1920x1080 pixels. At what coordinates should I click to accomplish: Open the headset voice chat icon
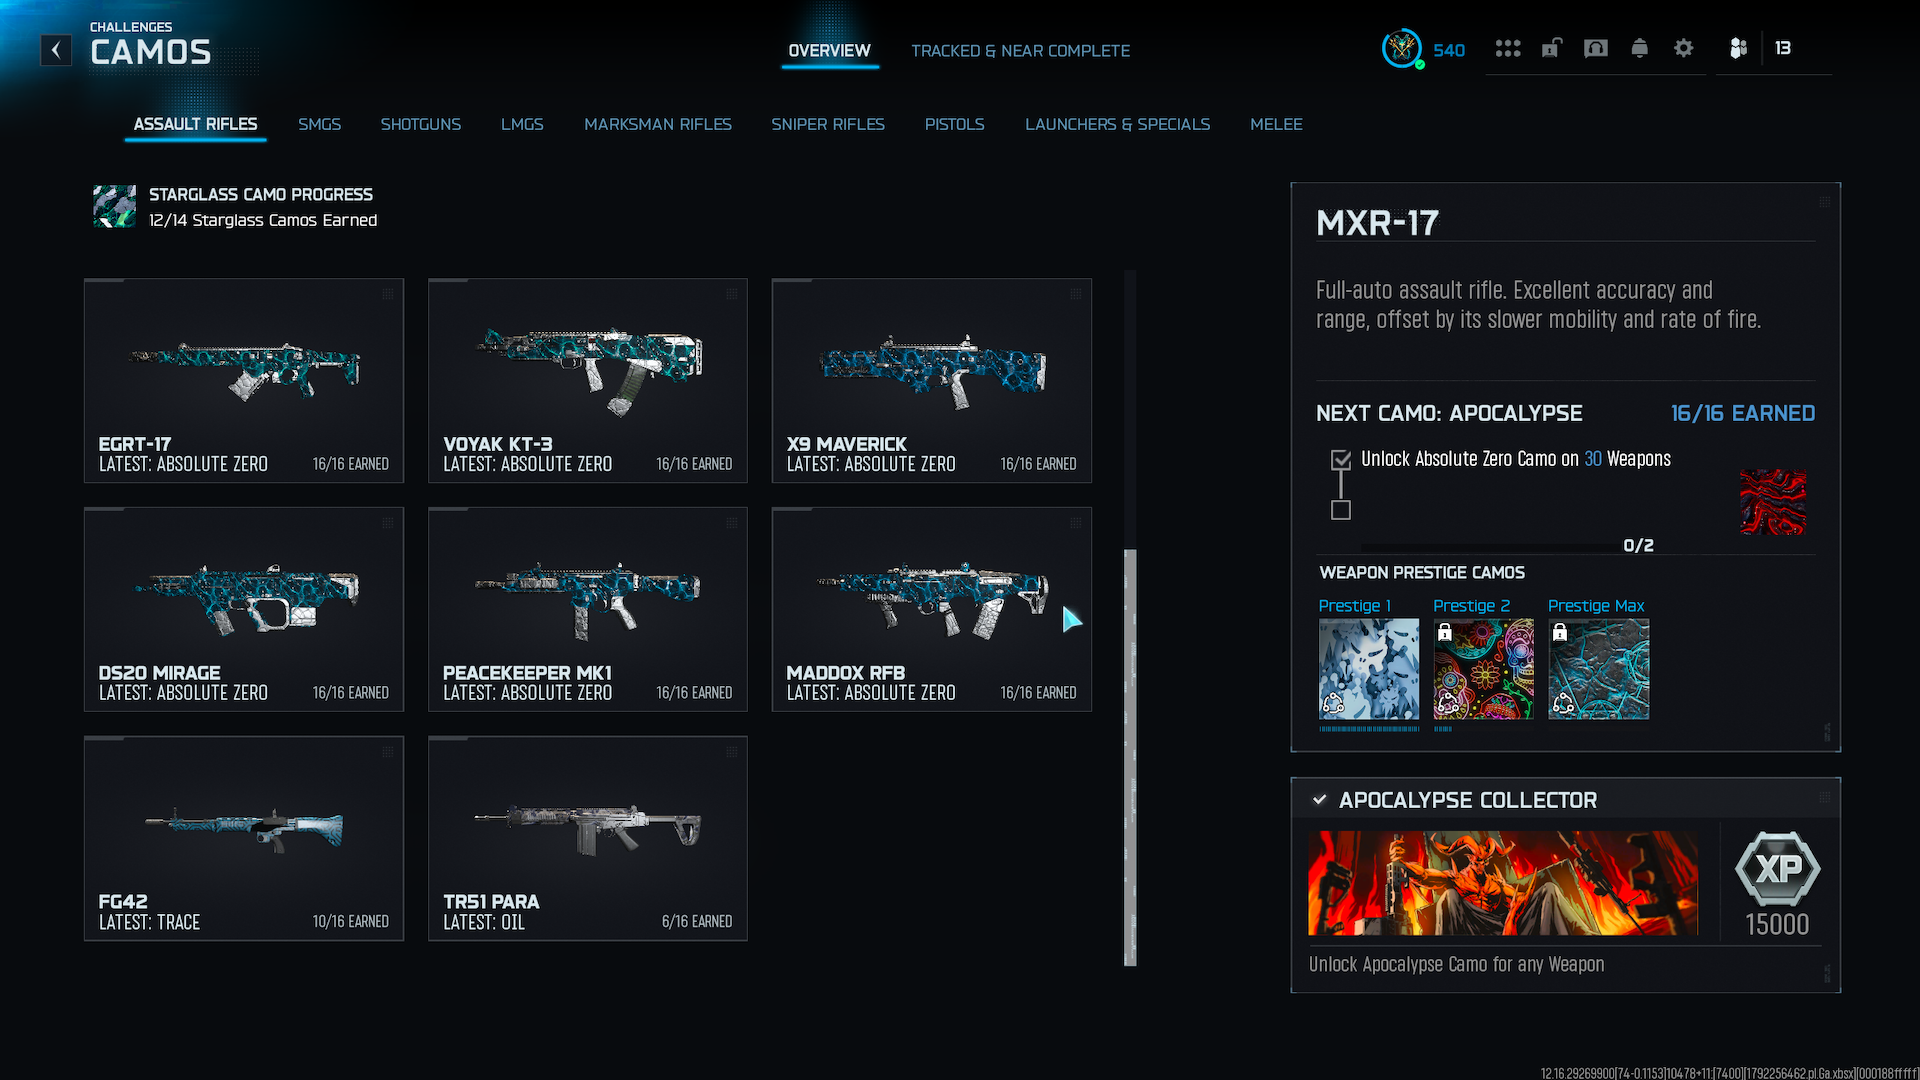pyautogui.click(x=1596, y=48)
